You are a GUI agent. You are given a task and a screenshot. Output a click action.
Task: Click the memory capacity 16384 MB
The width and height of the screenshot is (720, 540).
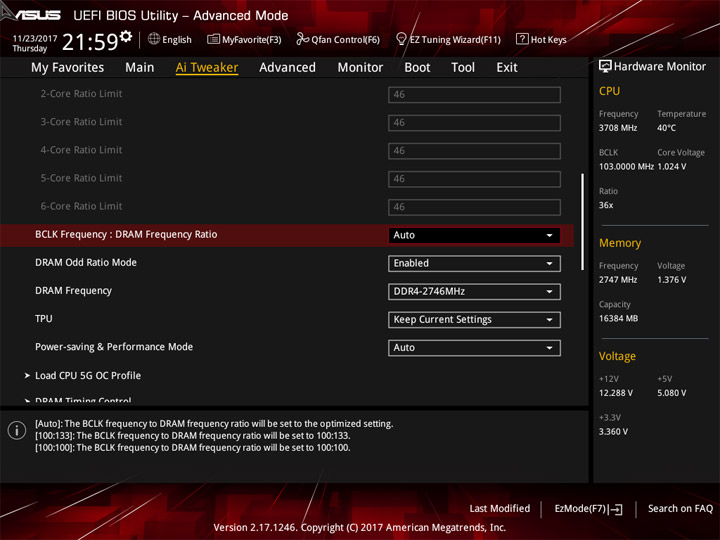tap(618, 318)
